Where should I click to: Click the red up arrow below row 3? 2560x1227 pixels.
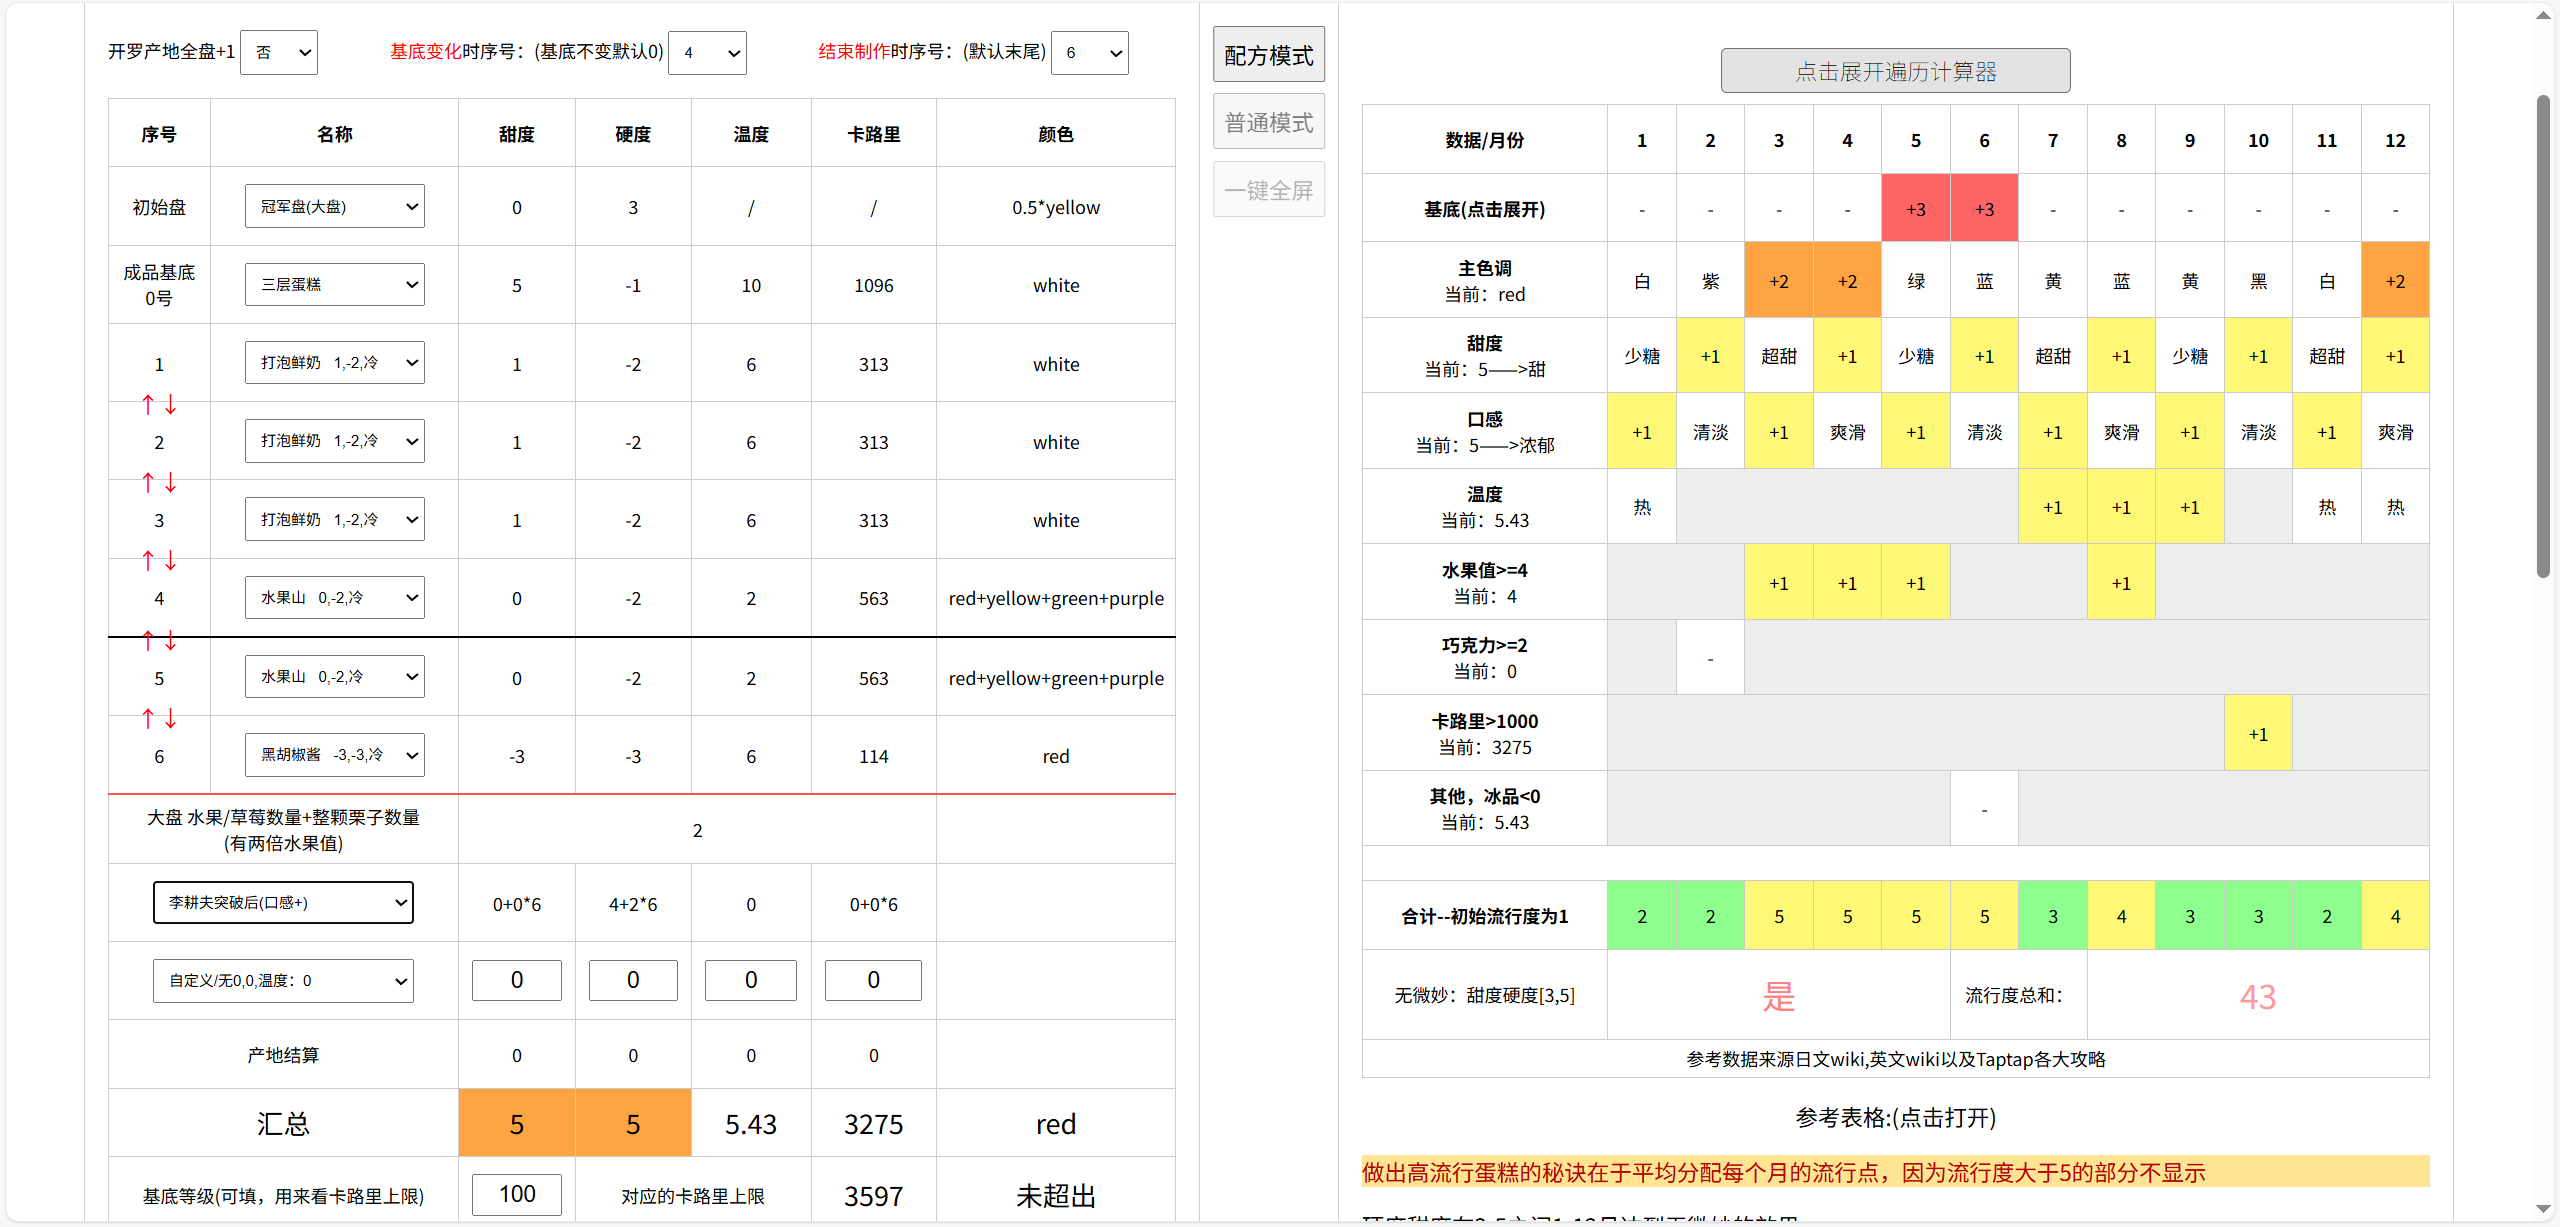148,560
